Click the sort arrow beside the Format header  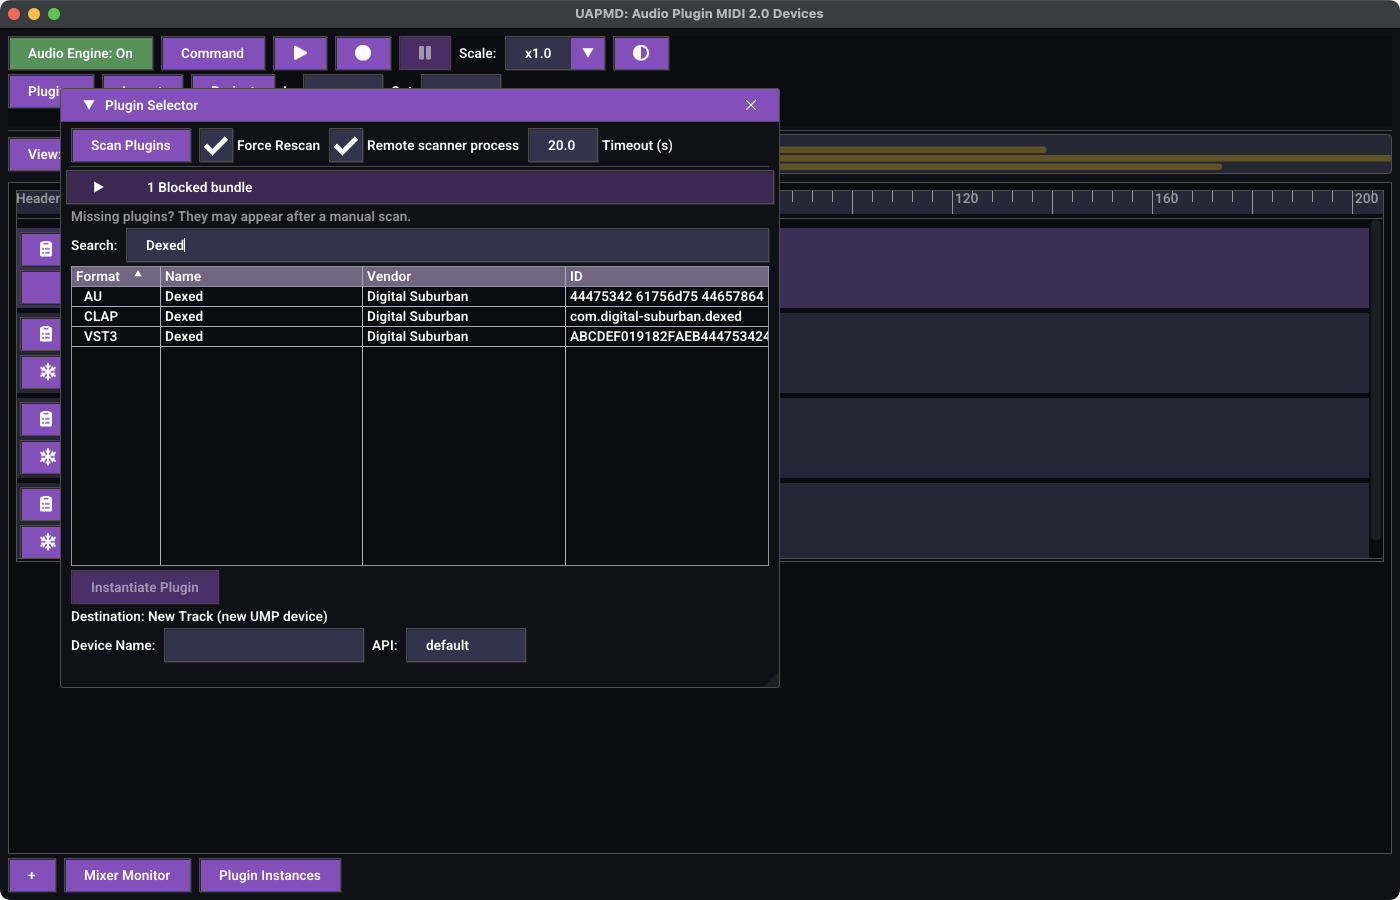pyautogui.click(x=138, y=275)
